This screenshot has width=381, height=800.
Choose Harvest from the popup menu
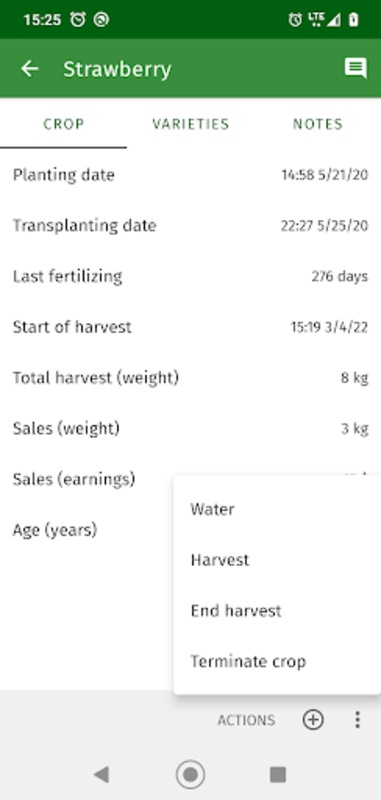click(x=277, y=560)
